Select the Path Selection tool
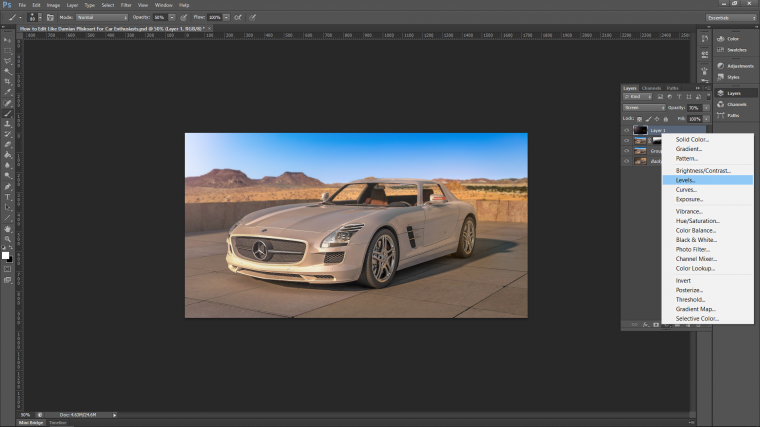This screenshot has height=427, width=760. point(7,207)
